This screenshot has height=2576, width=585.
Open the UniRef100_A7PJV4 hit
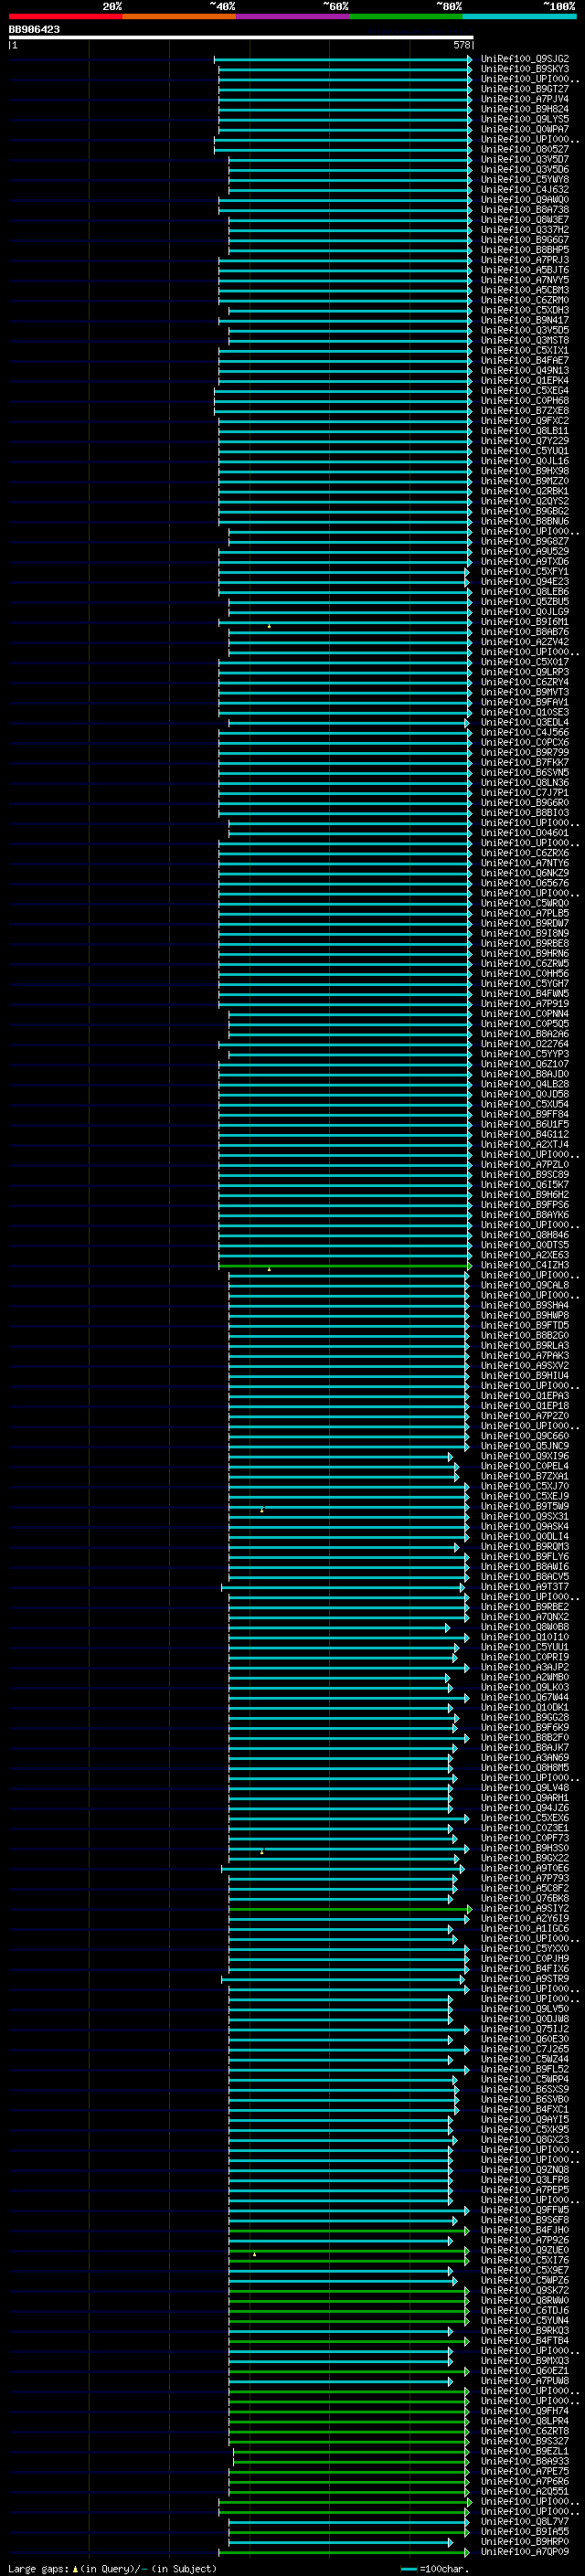click(525, 99)
